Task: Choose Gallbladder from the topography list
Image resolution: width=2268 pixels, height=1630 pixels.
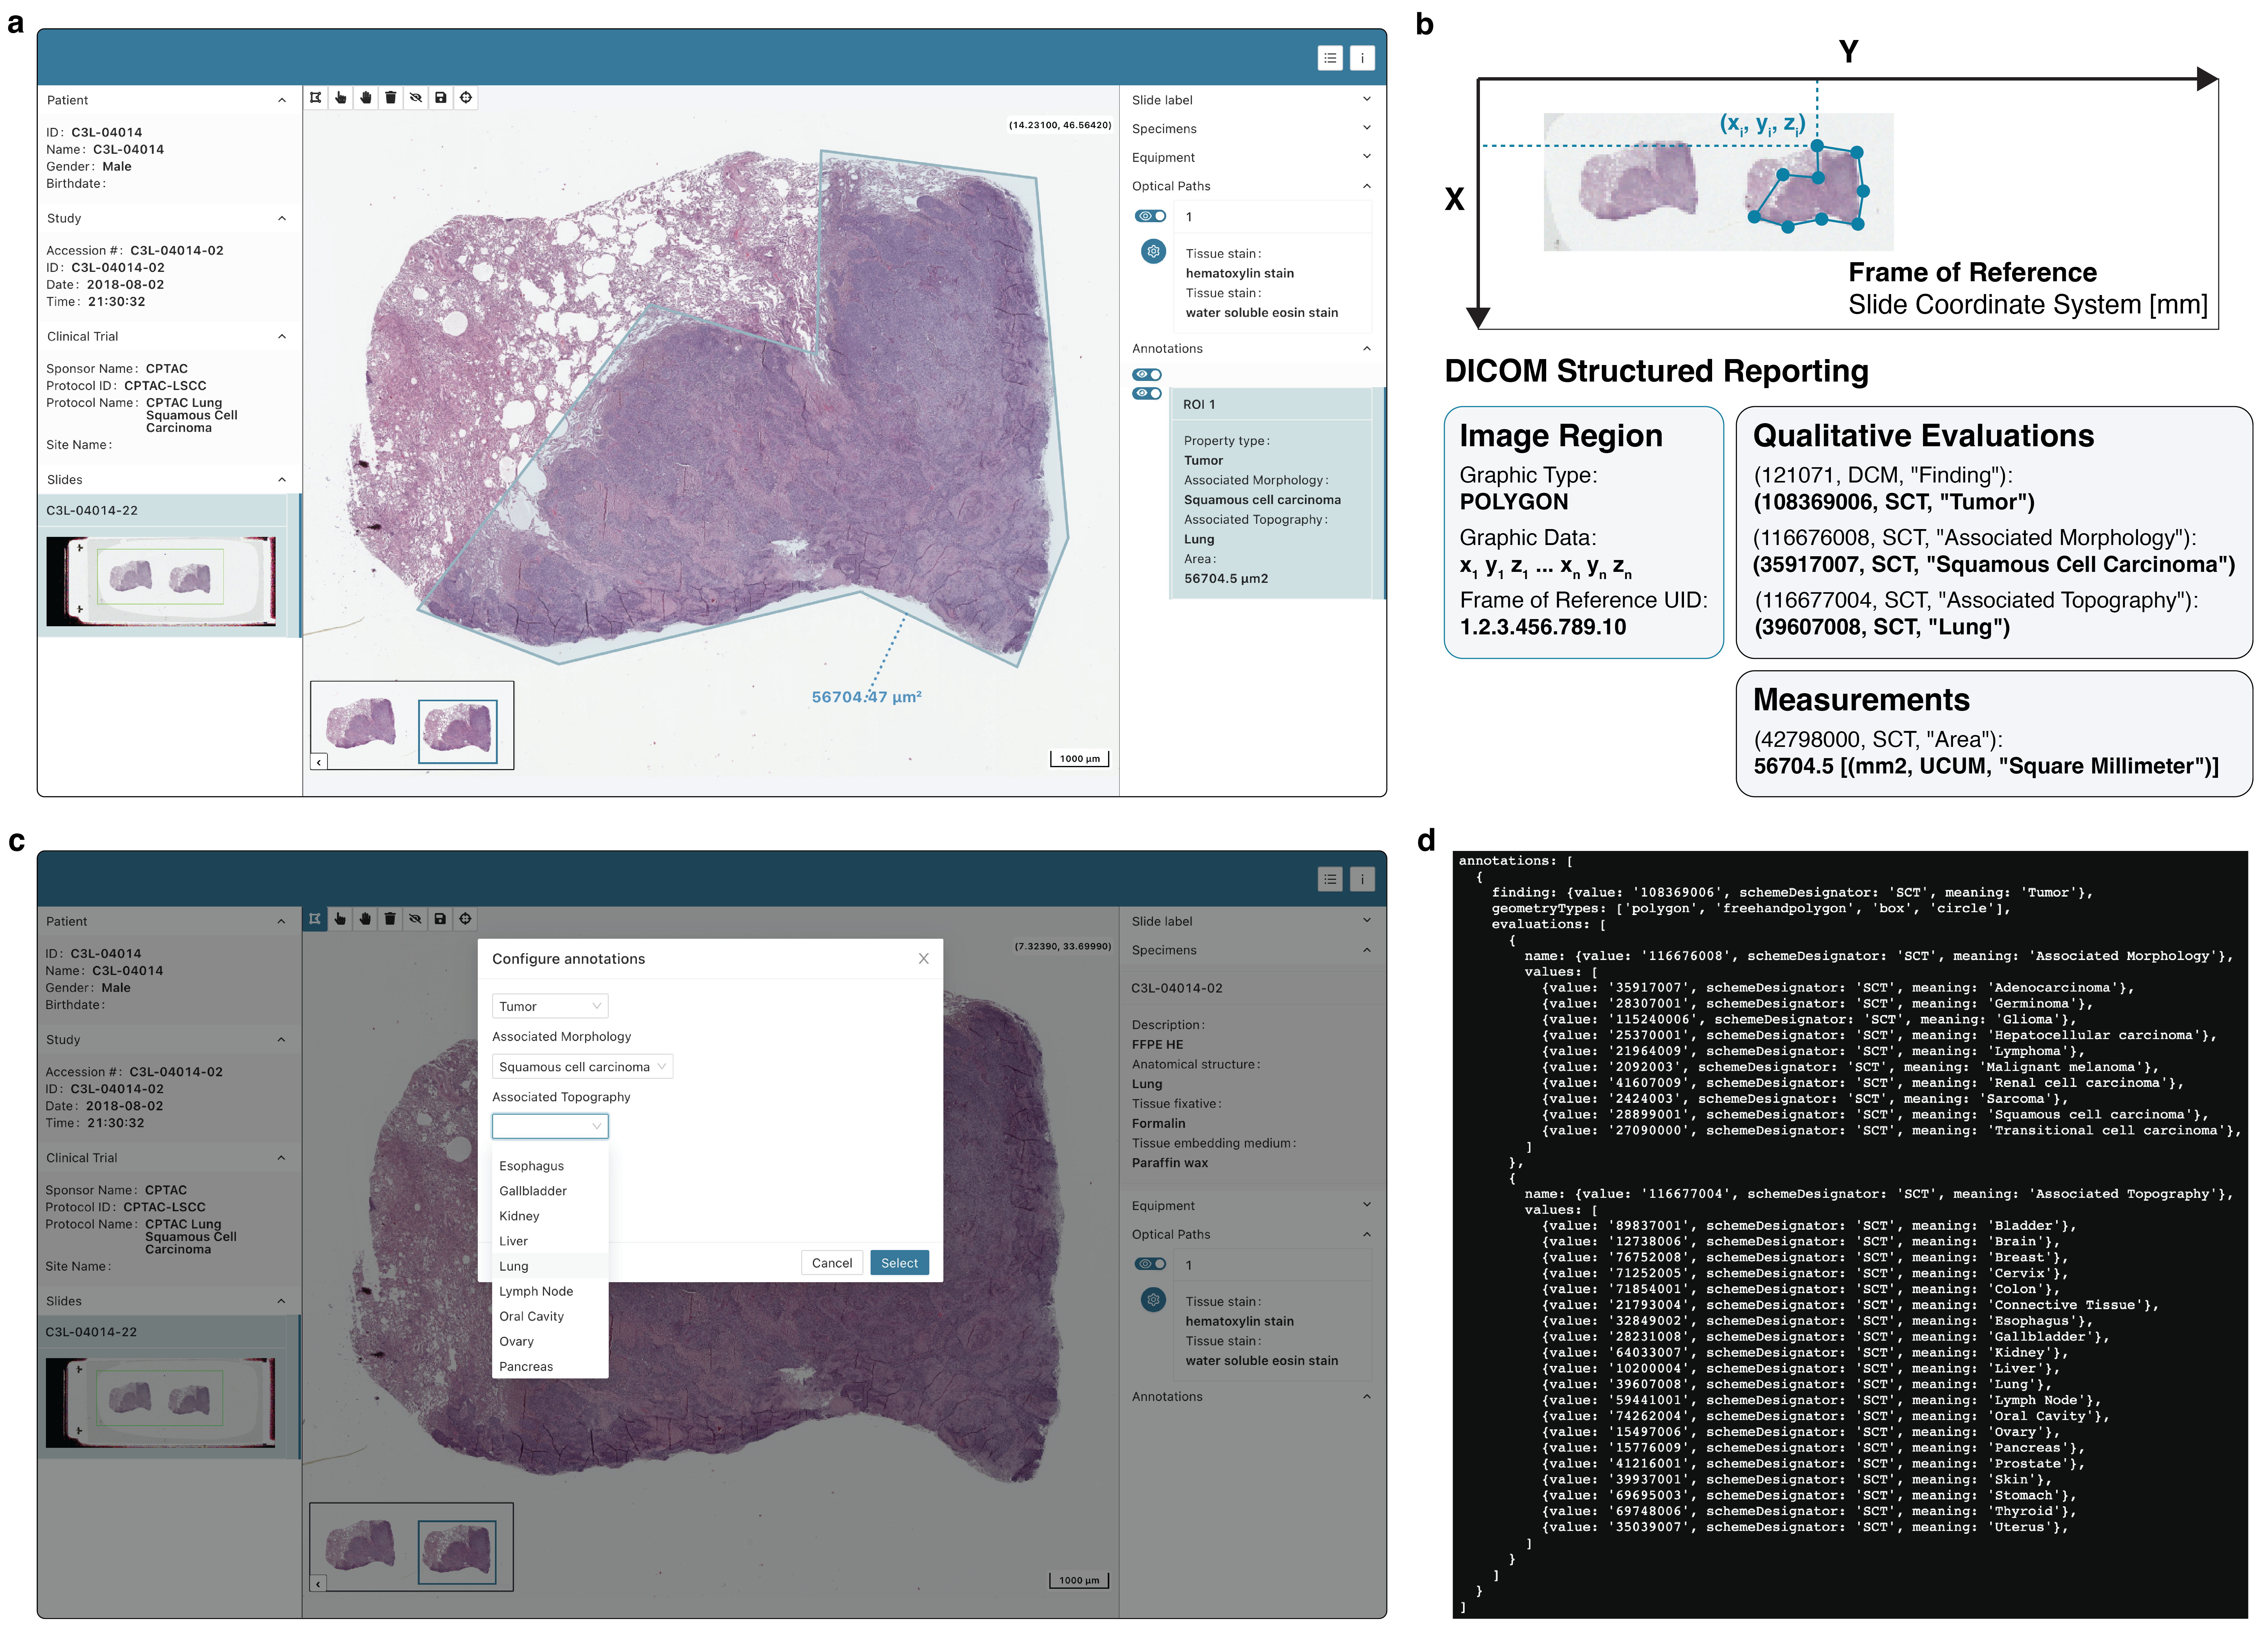Action: (x=550, y=1191)
